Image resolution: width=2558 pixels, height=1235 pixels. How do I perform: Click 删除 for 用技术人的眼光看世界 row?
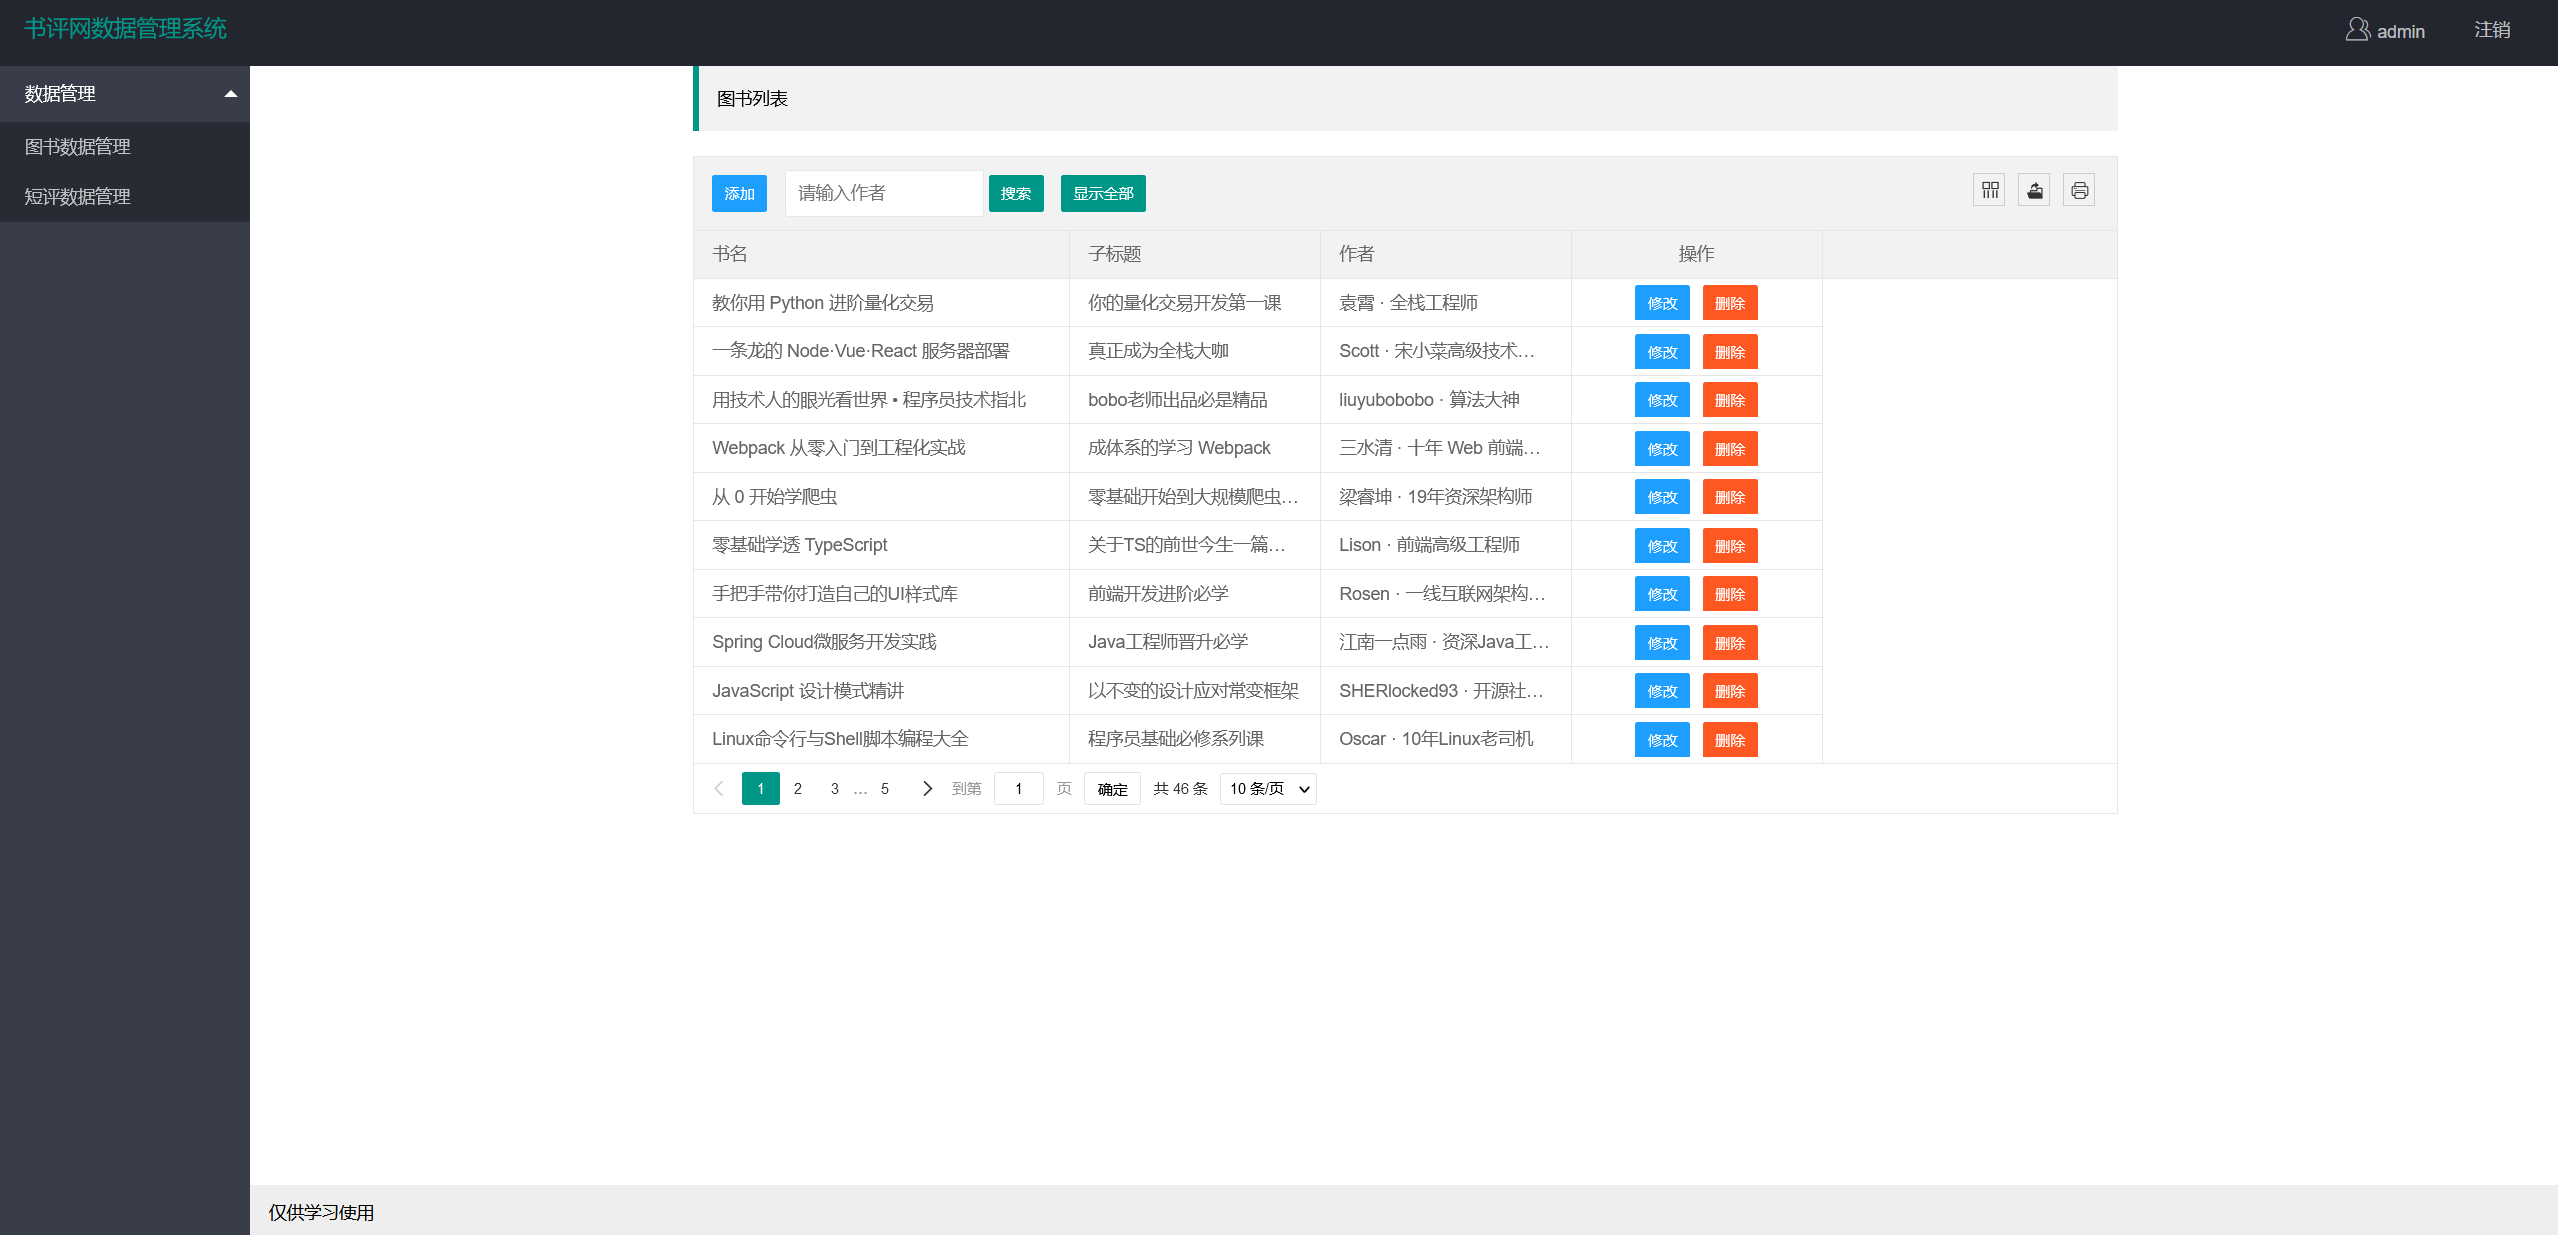[x=1730, y=400]
